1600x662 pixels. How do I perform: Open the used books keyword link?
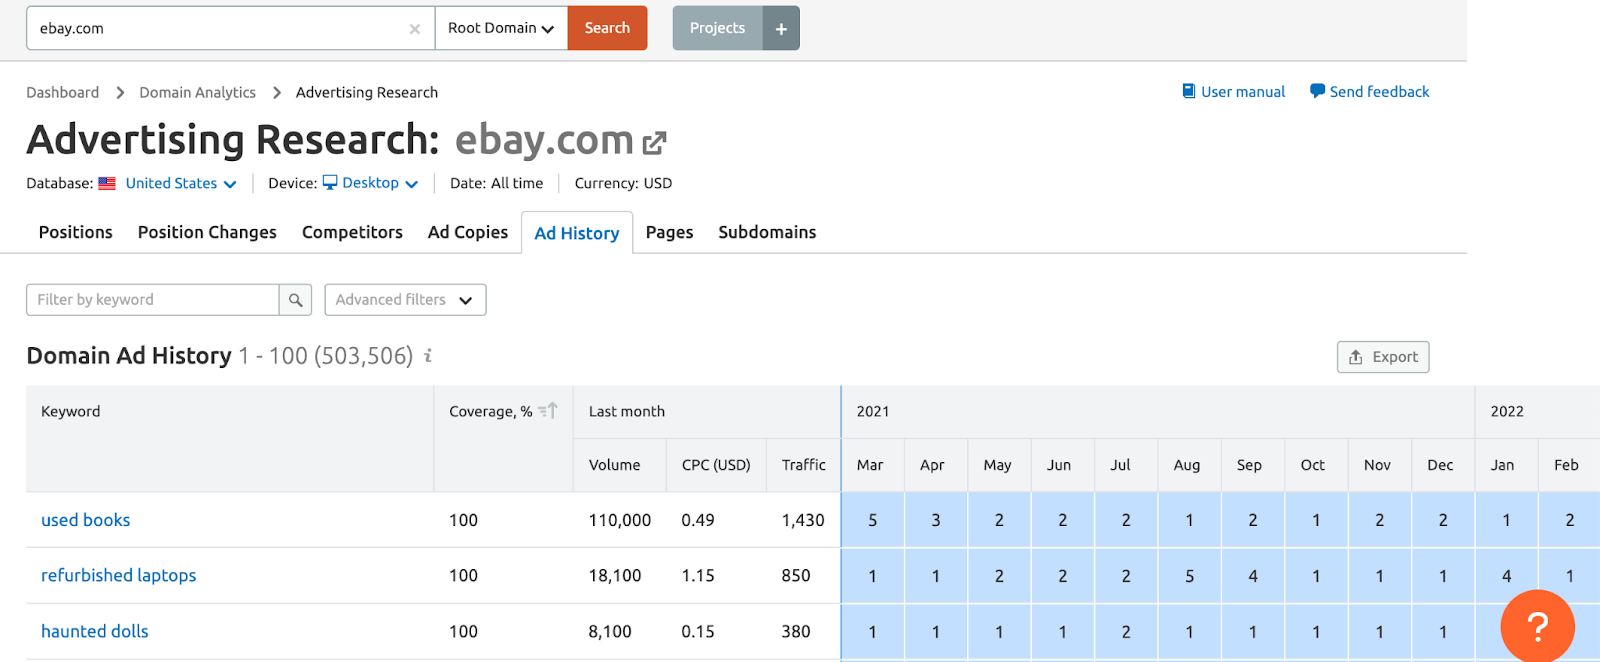tap(85, 520)
